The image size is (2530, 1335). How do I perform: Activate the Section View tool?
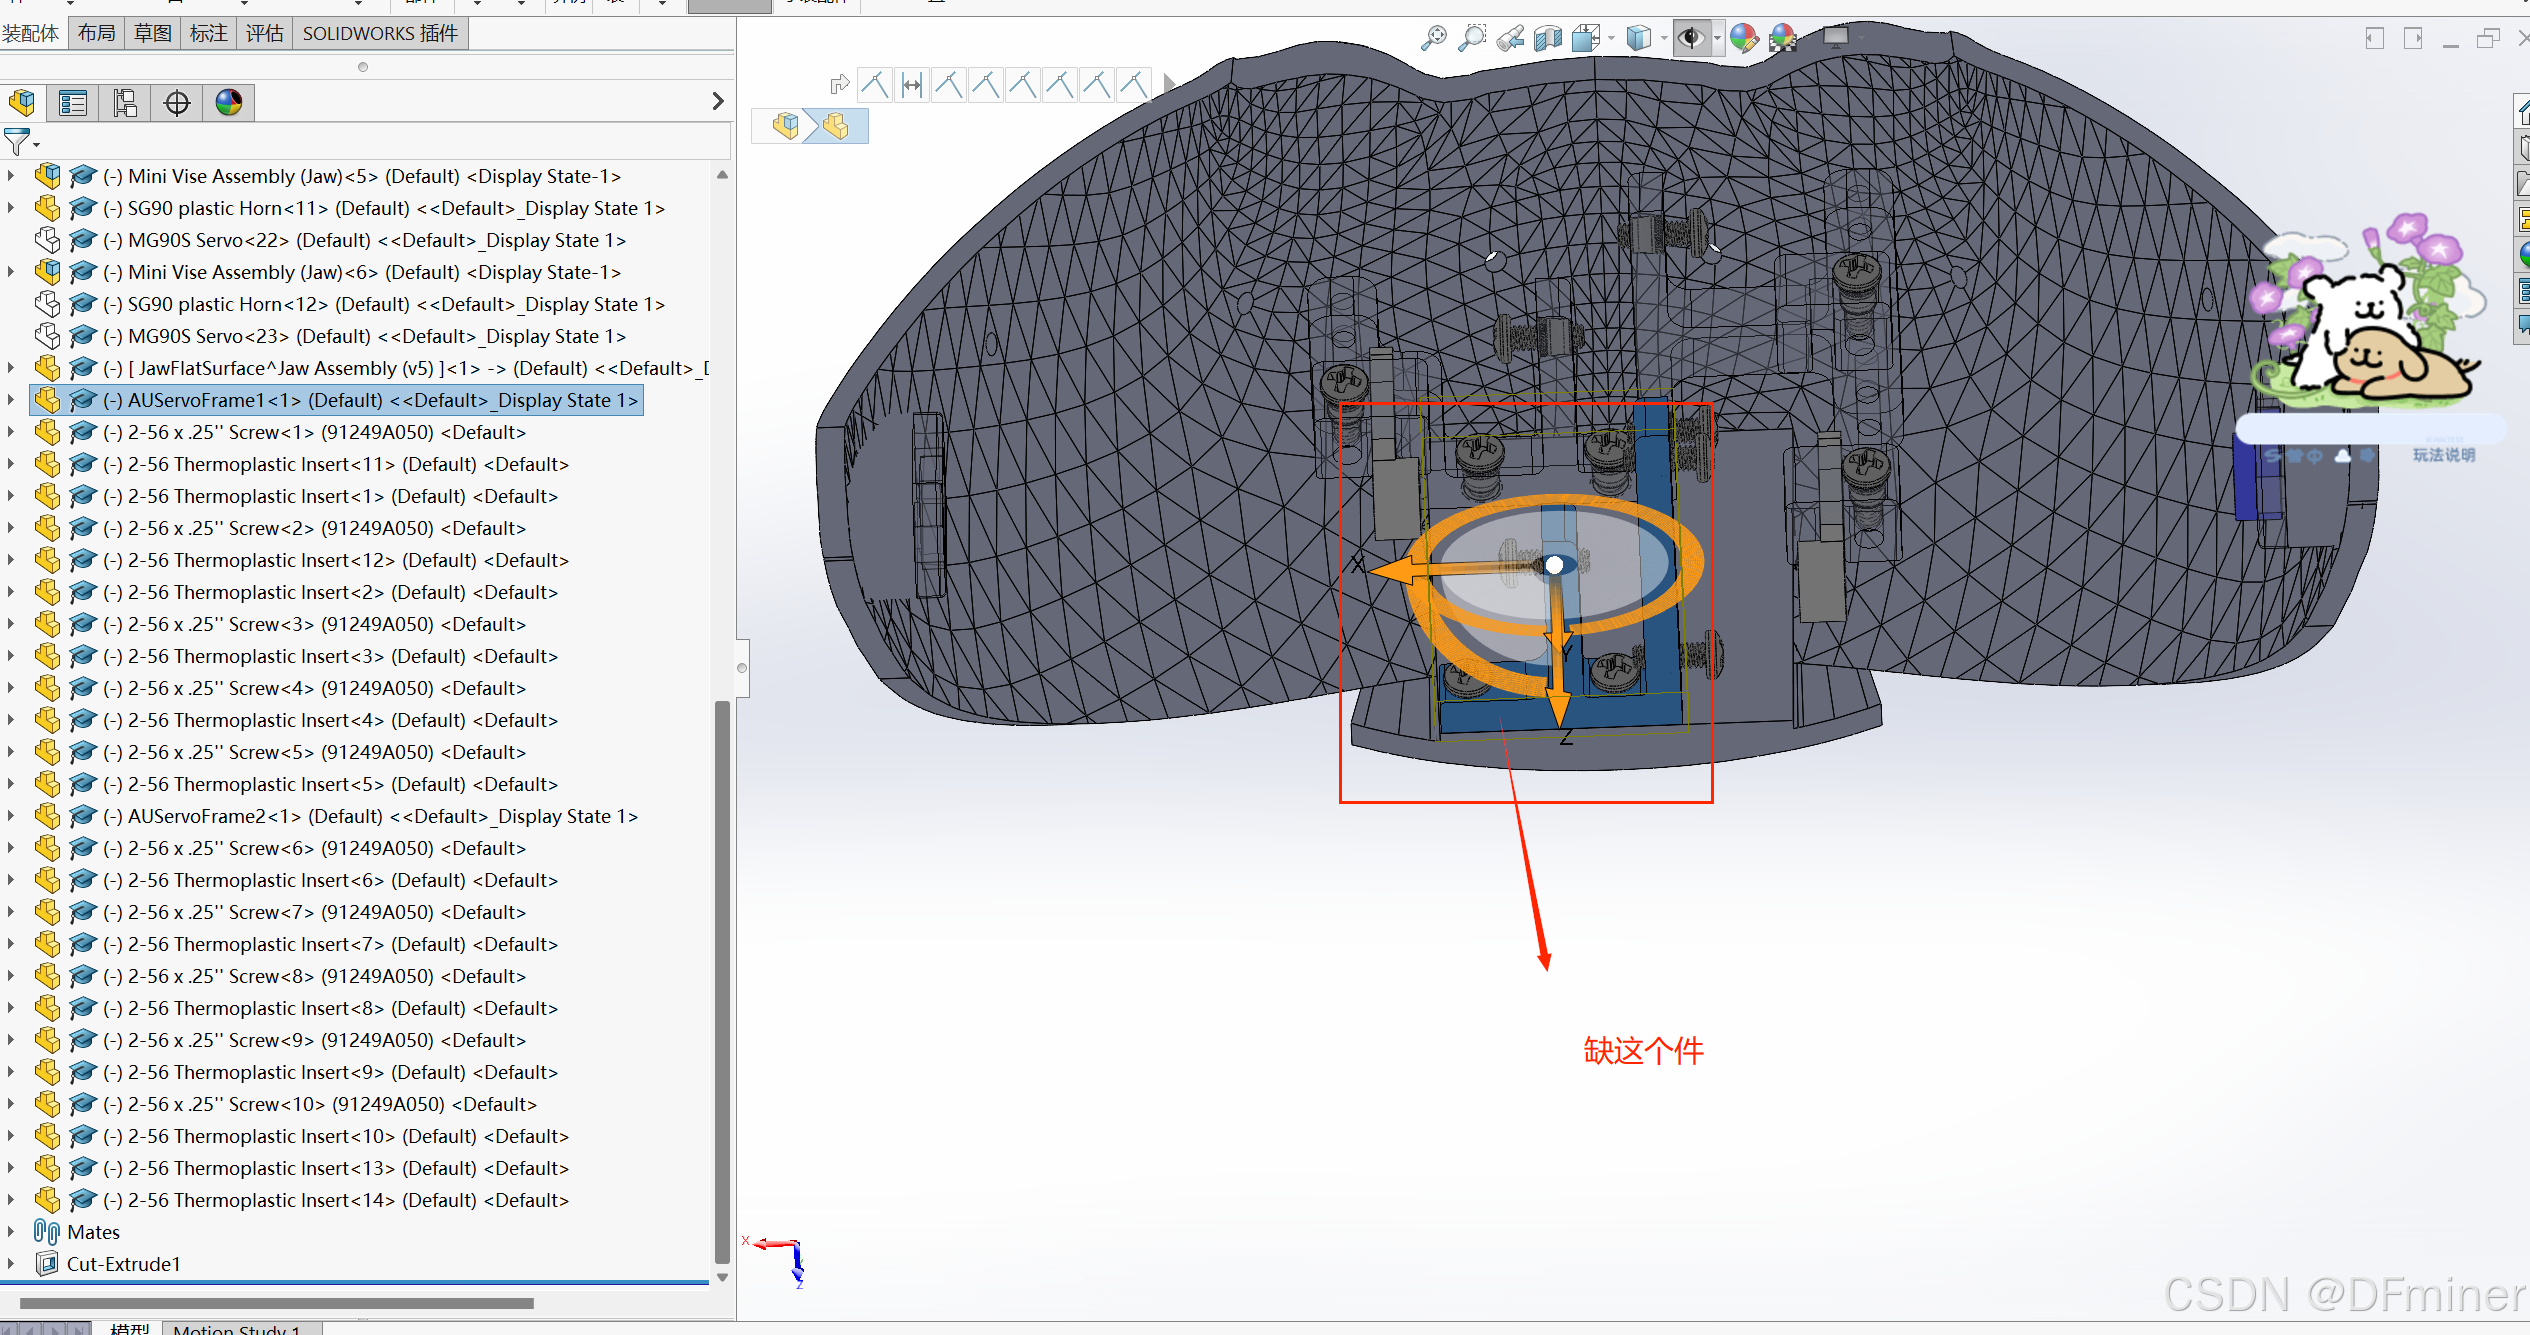pyautogui.click(x=1547, y=39)
